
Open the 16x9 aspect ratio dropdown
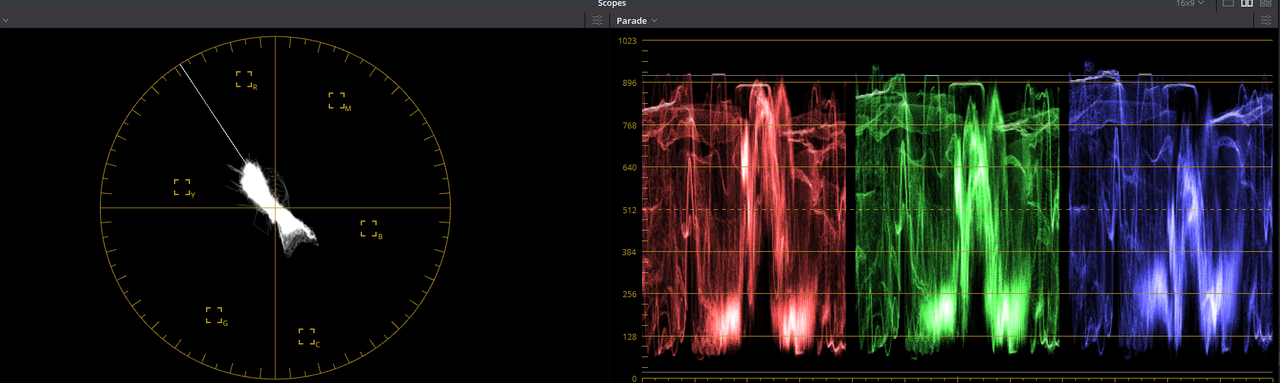(1190, 4)
